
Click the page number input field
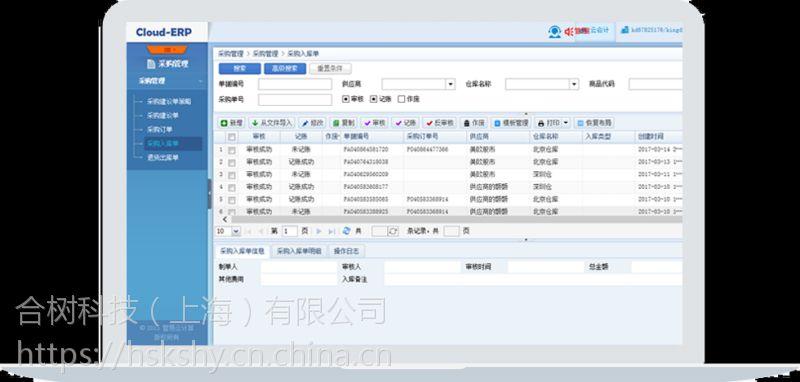(290, 232)
